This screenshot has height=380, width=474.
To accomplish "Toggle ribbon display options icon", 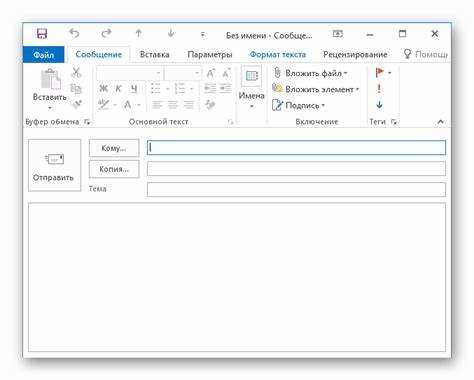I will (338, 34).
